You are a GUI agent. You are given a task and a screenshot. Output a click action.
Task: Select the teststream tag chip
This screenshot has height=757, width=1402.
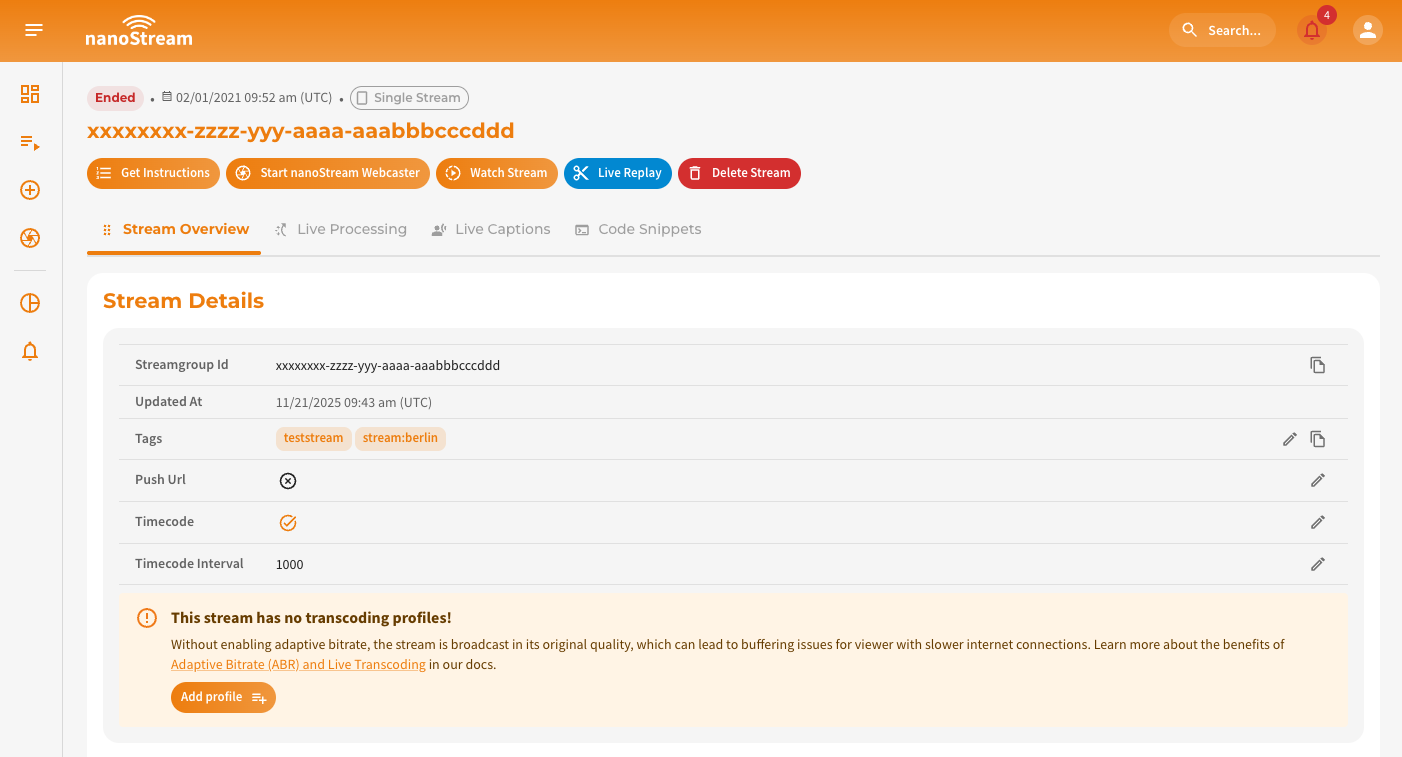tap(313, 438)
